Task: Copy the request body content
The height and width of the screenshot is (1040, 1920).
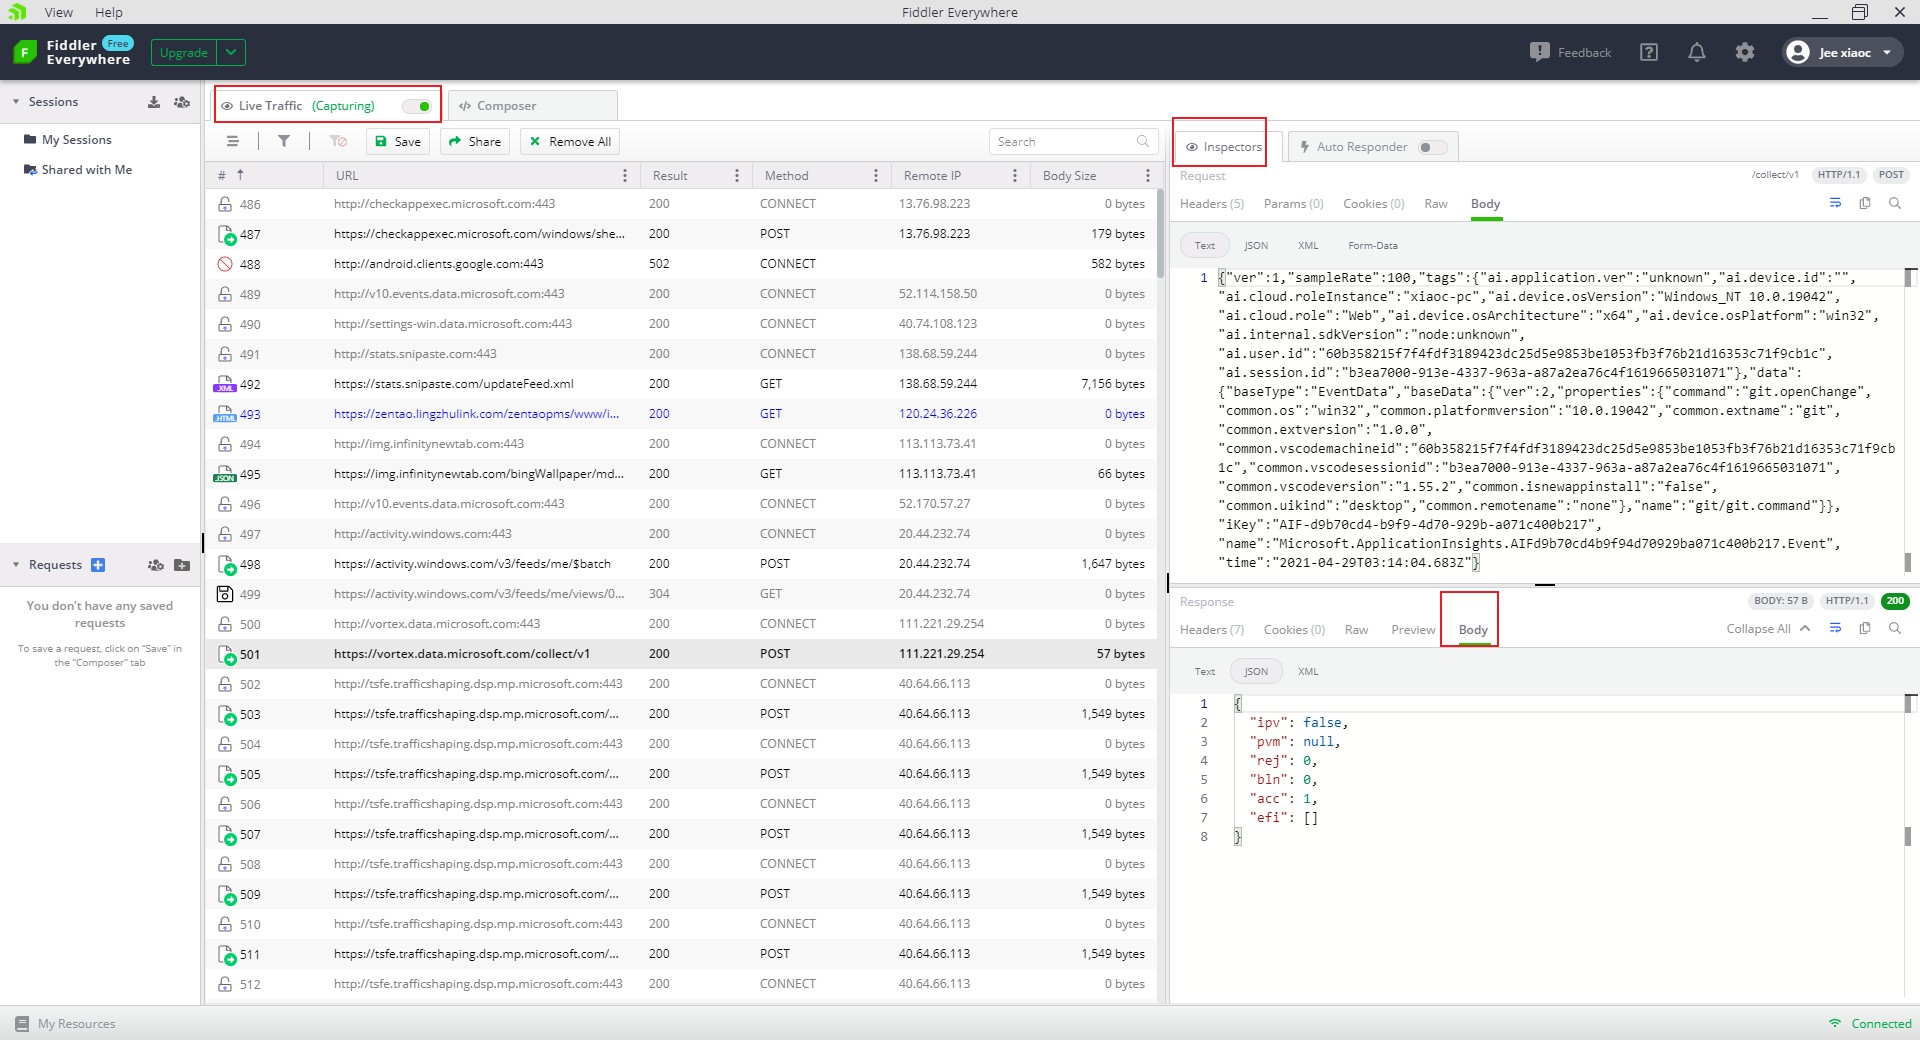Action: (1865, 203)
